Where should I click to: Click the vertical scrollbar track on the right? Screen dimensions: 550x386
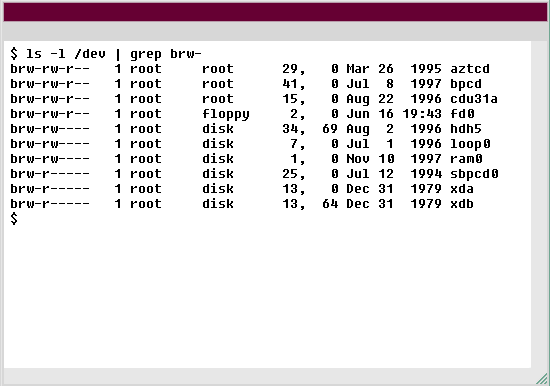[539, 204]
